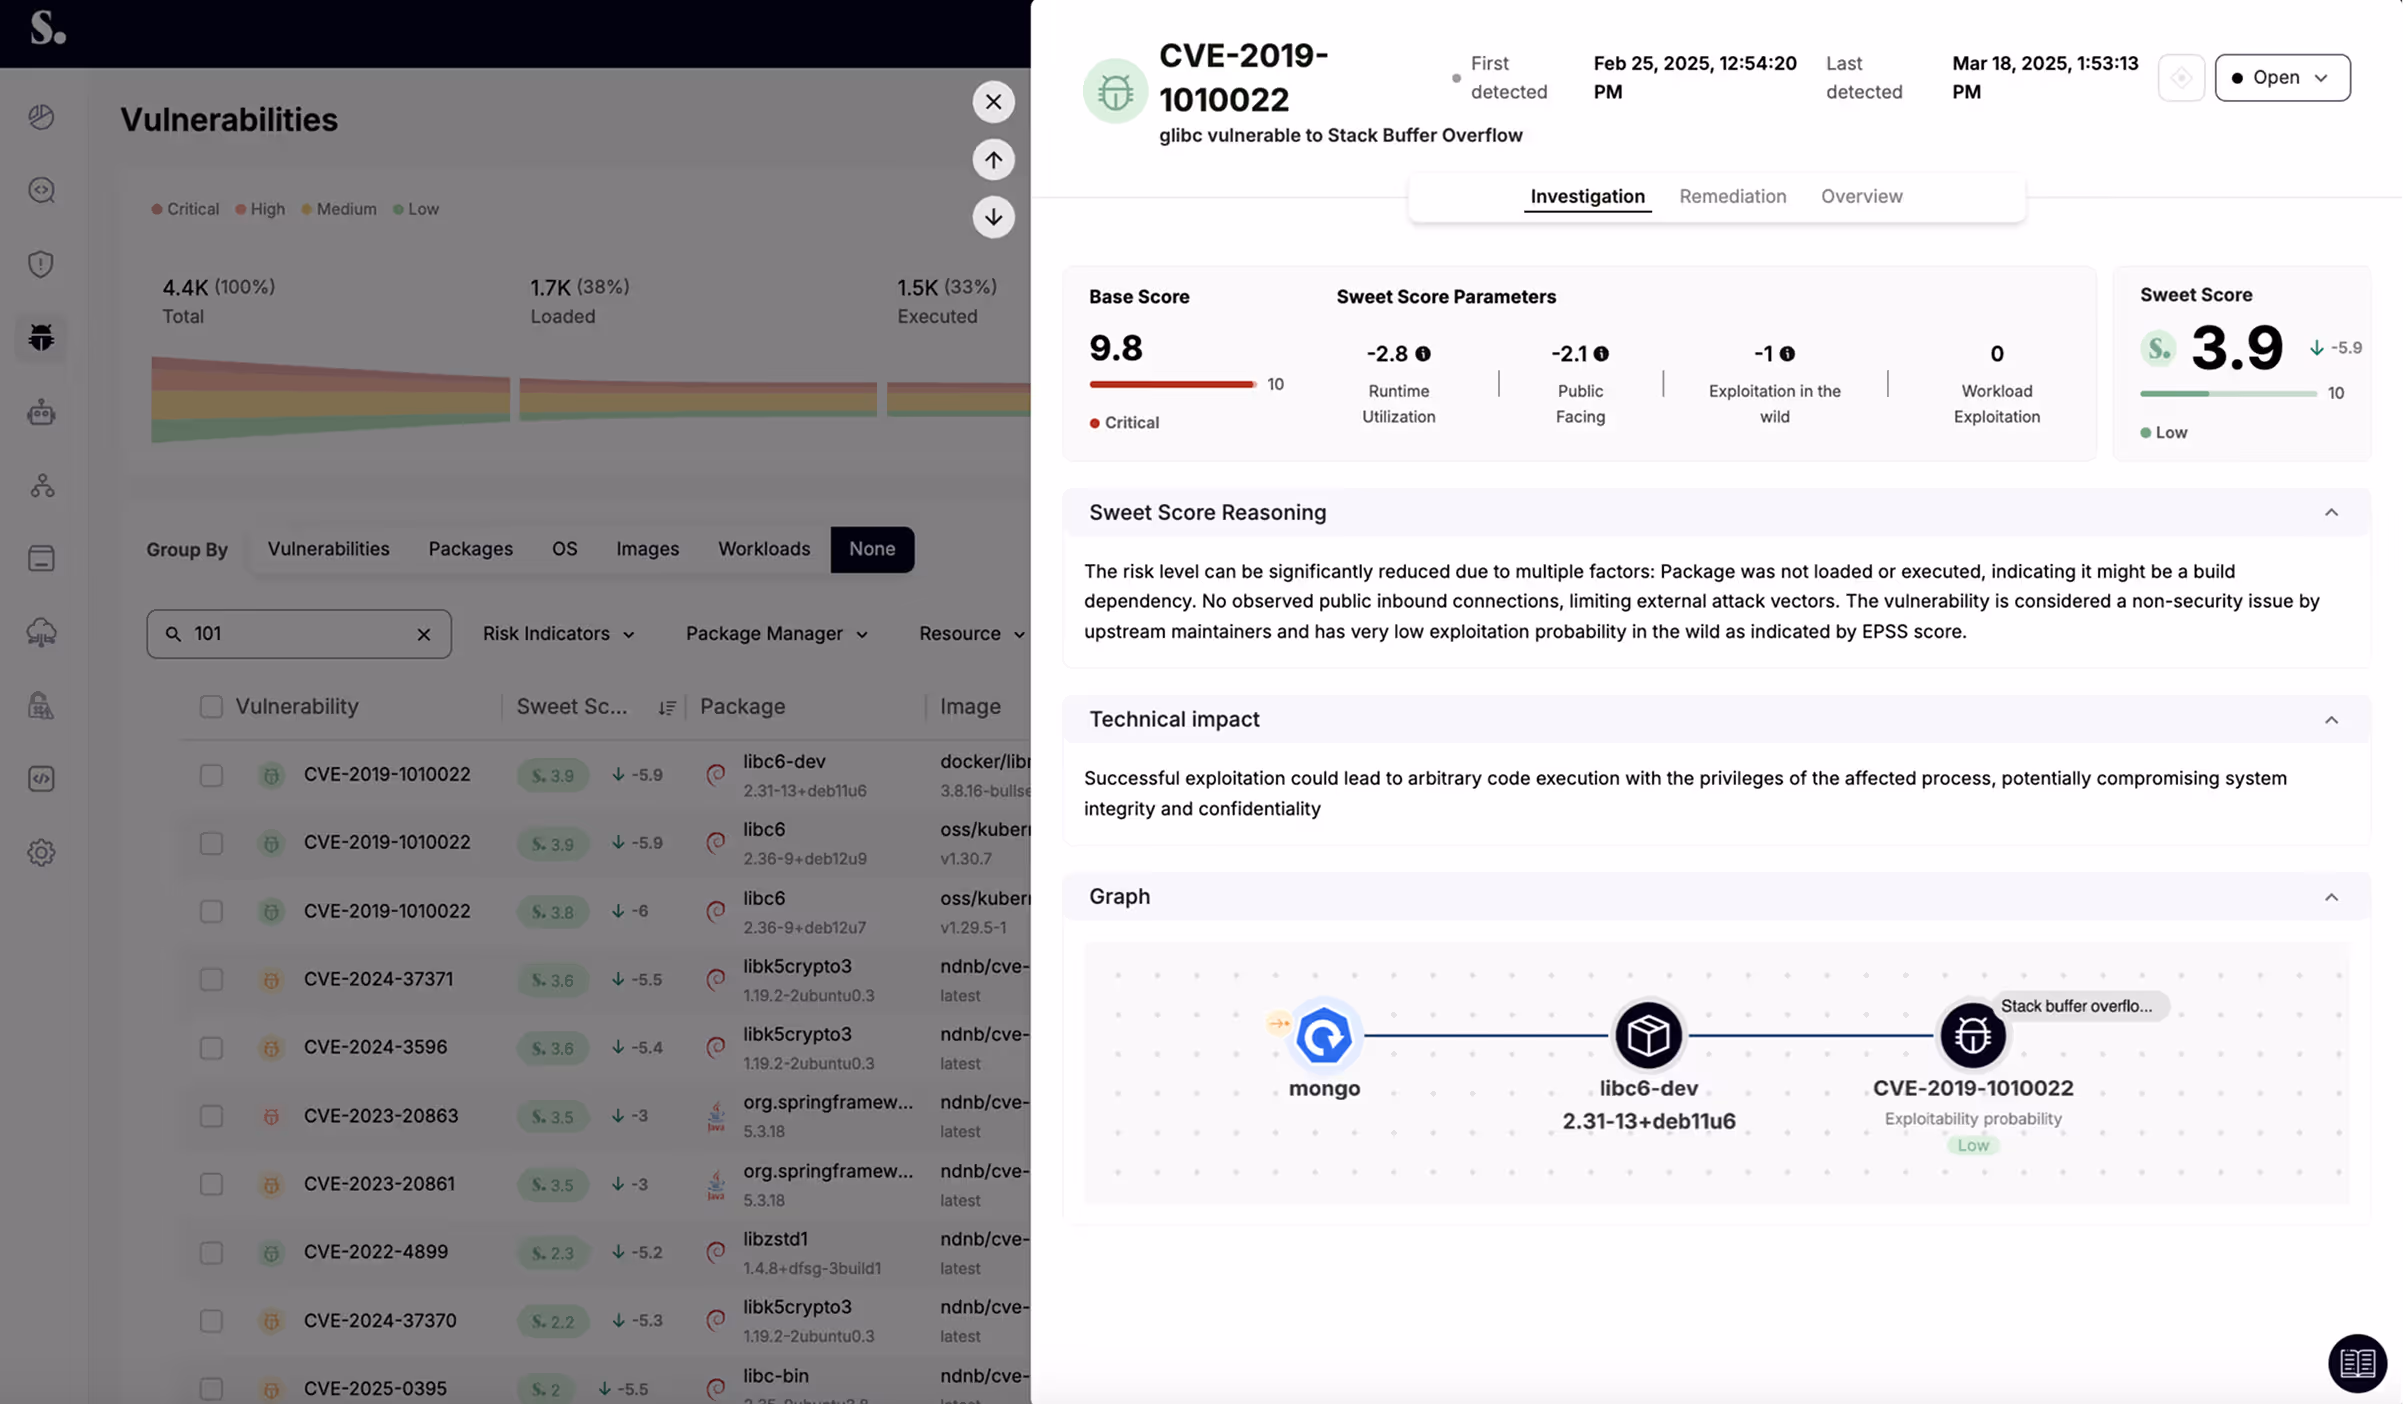2403x1404 pixels.
Task: Go to next vulnerability with down arrow
Action: (x=993, y=217)
